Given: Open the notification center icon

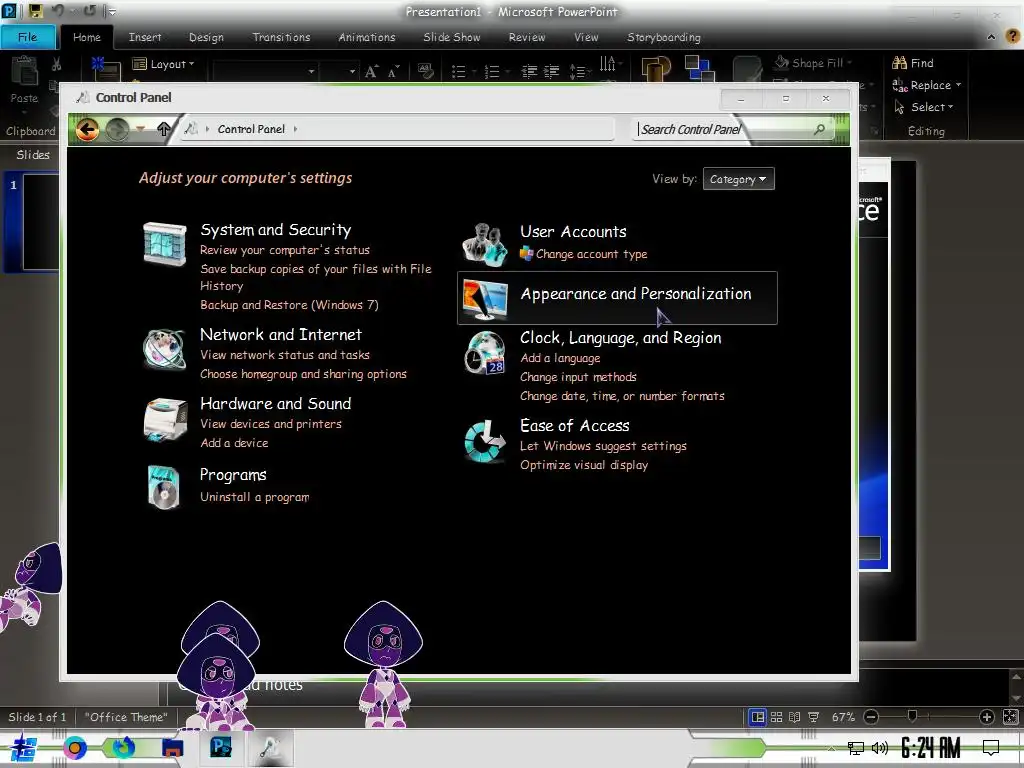Looking at the screenshot, I should [991, 748].
